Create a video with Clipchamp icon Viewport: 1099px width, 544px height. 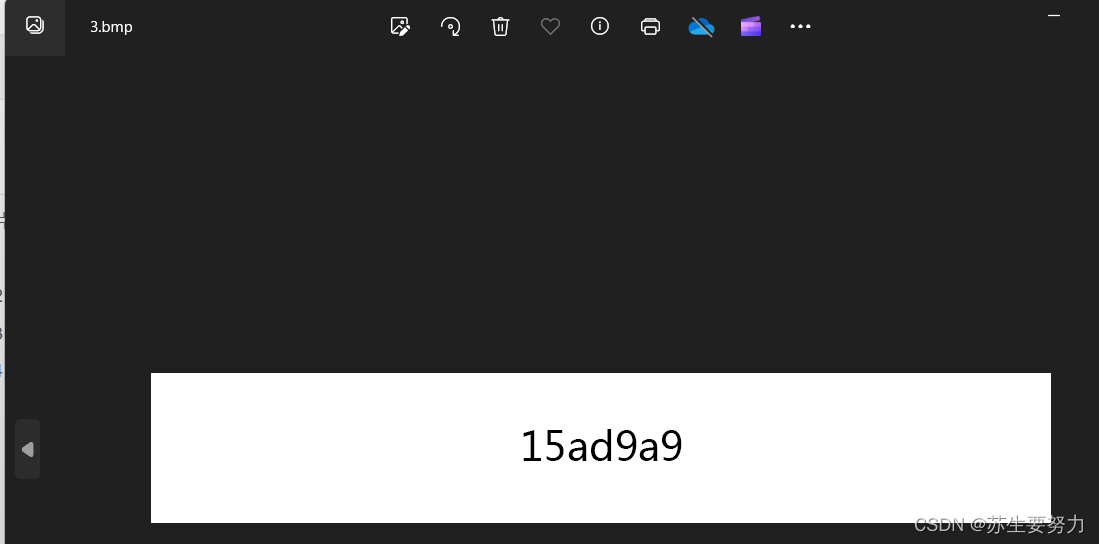point(751,27)
